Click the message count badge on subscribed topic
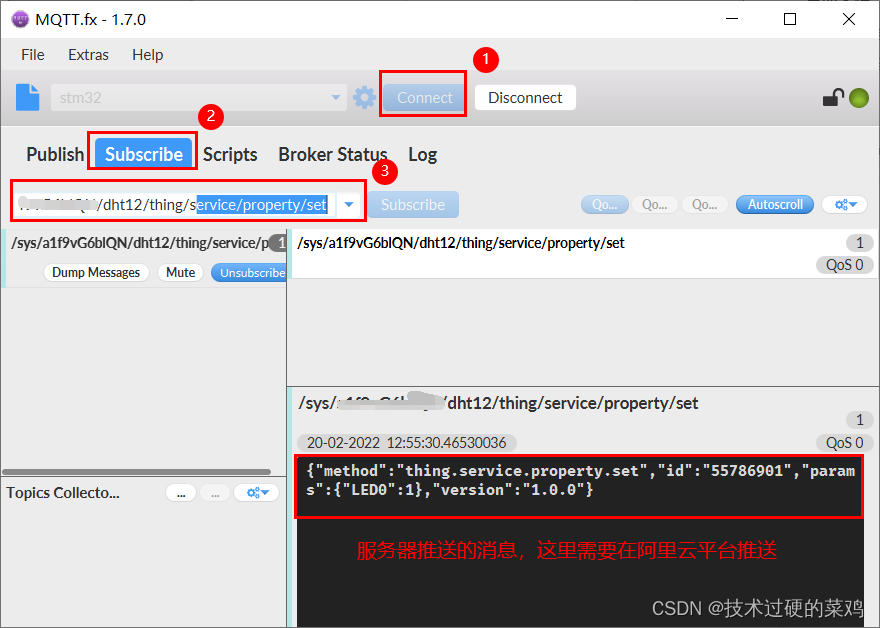This screenshot has height=628, width=880. tap(279, 243)
